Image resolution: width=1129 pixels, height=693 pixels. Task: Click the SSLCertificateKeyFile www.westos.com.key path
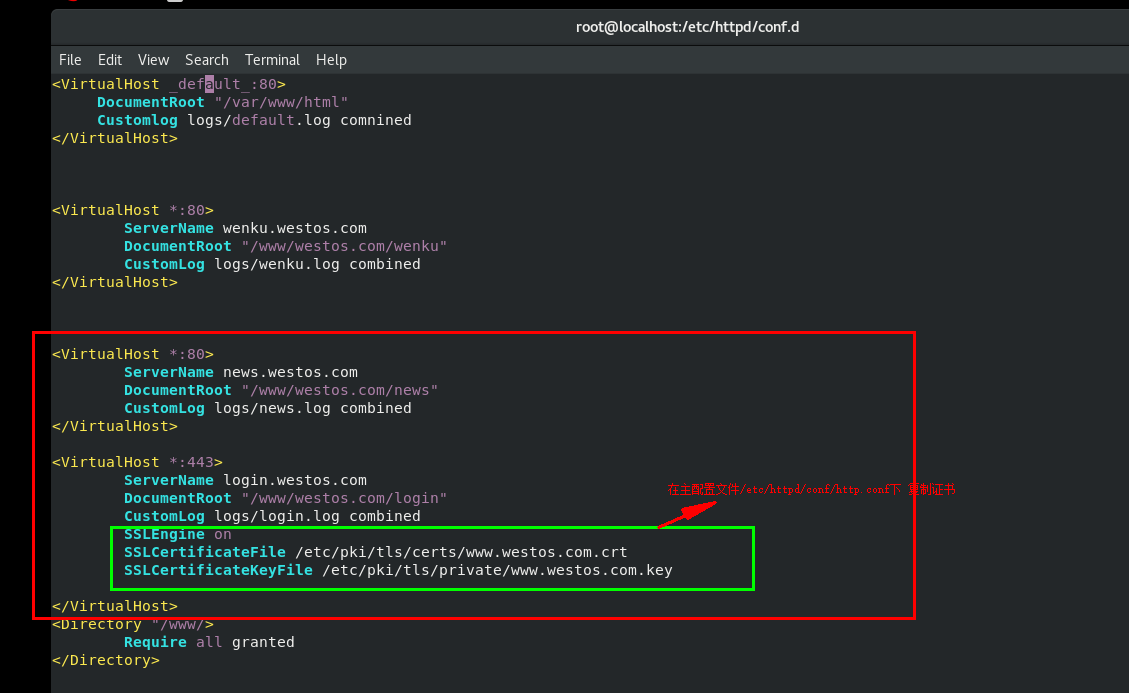click(x=498, y=571)
